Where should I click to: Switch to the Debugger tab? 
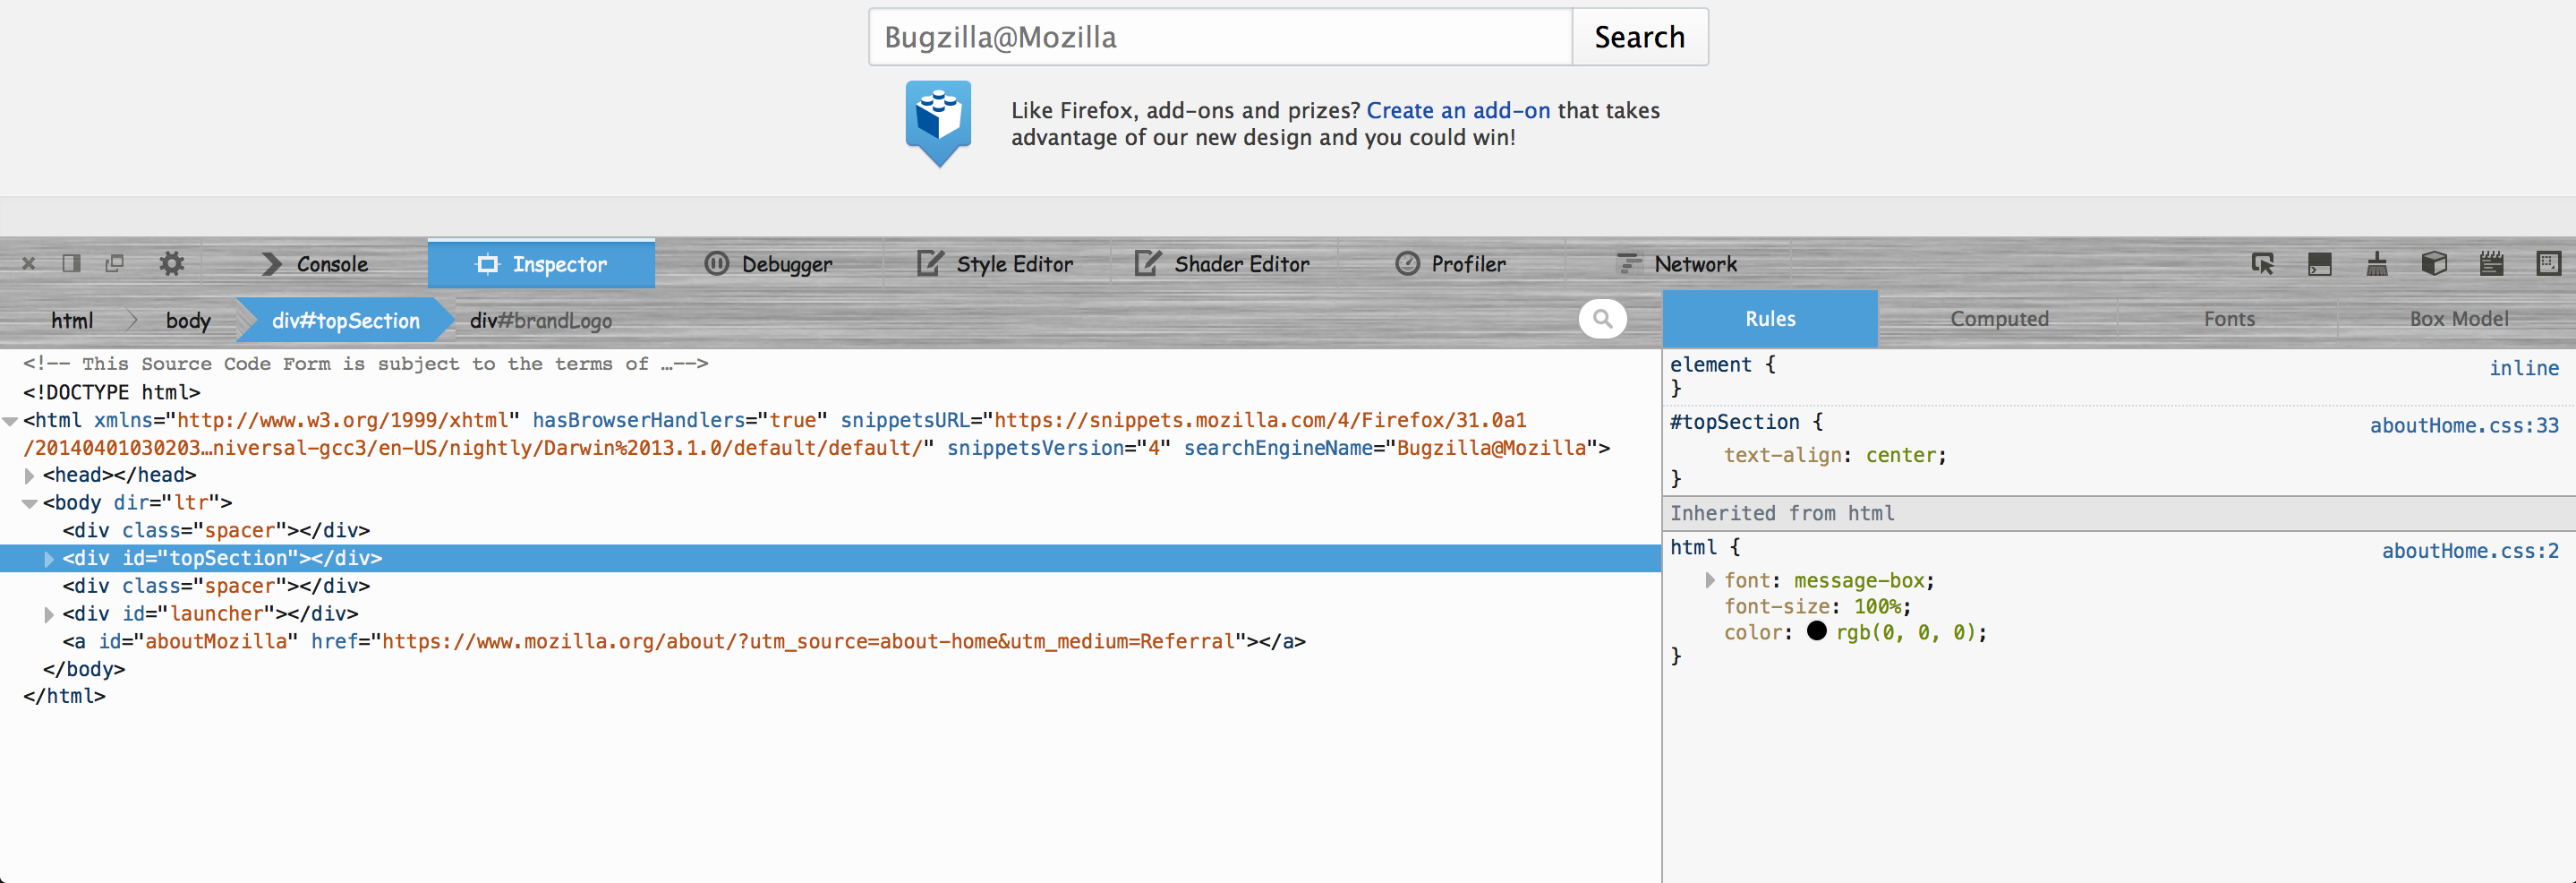click(x=768, y=264)
